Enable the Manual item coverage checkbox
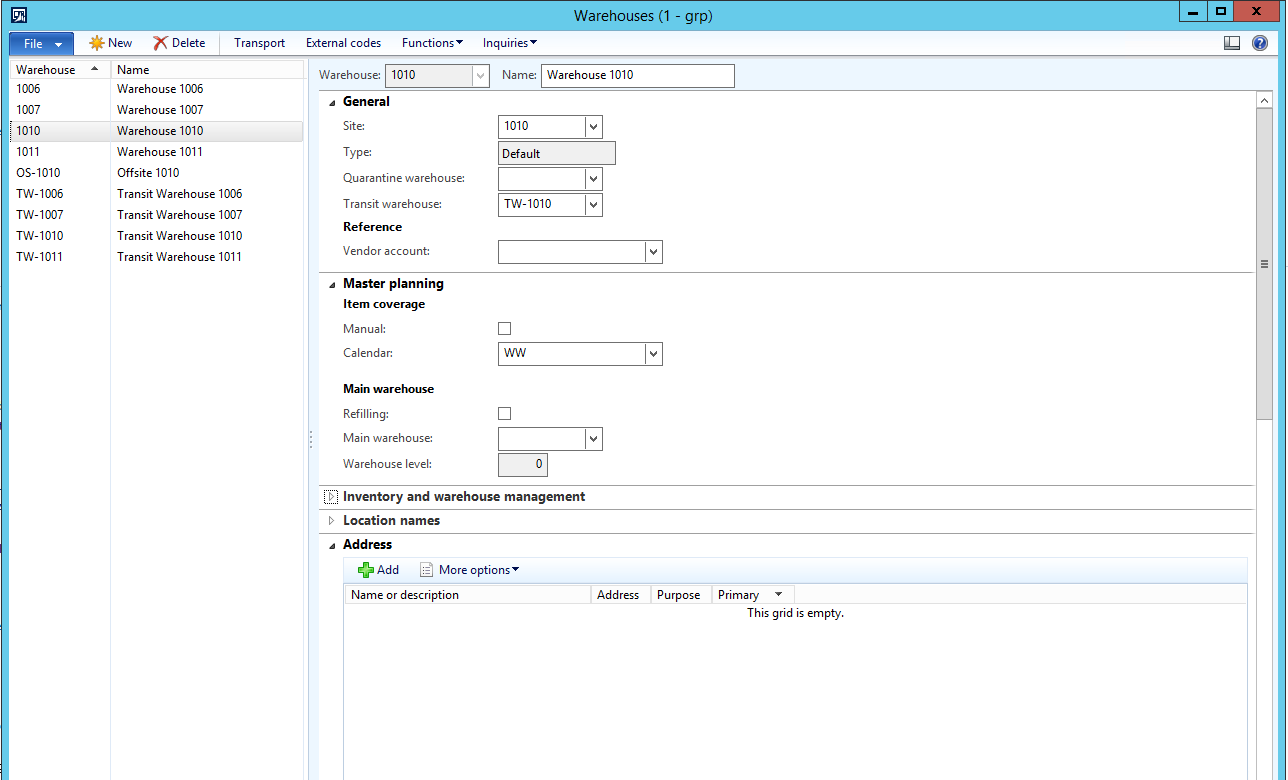This screenshot has height=780, width=1288. 504,328
